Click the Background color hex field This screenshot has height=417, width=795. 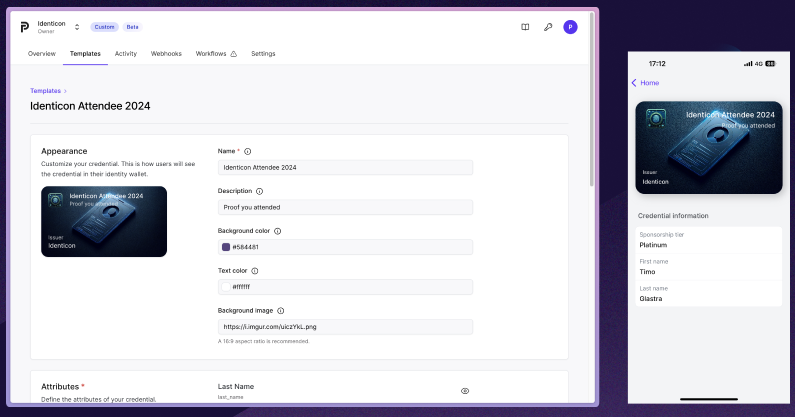coord(345,247)
